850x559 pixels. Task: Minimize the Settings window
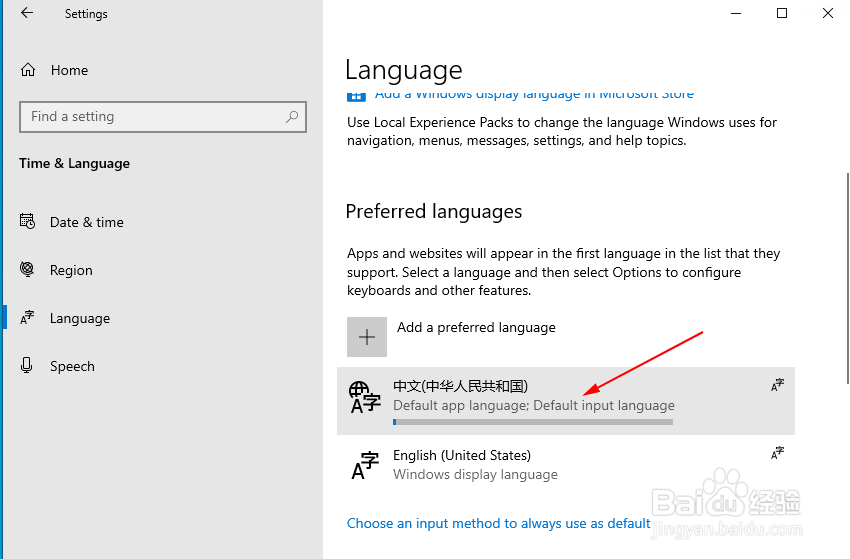click(x=736, y=13)
